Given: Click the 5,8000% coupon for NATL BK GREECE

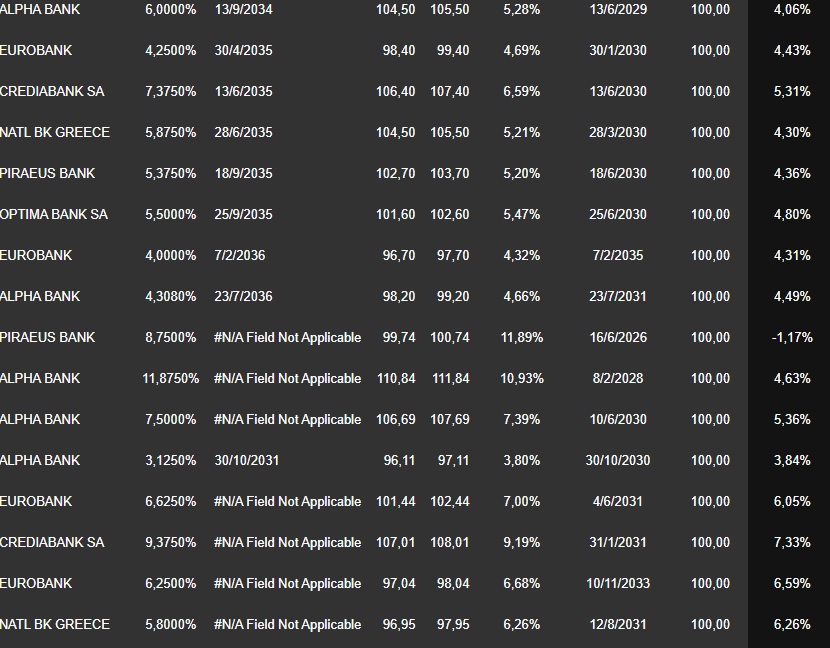Looking at the screenshot, I should click(x=170, y=625).
